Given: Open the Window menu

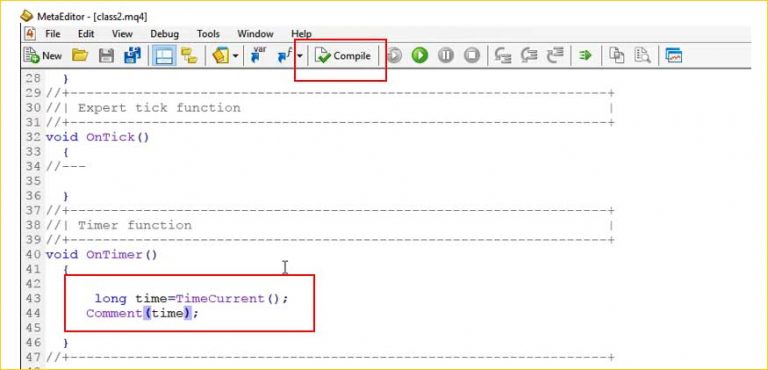Looking at the screenshot, I should pyautogui.click(x=255, y=34).
